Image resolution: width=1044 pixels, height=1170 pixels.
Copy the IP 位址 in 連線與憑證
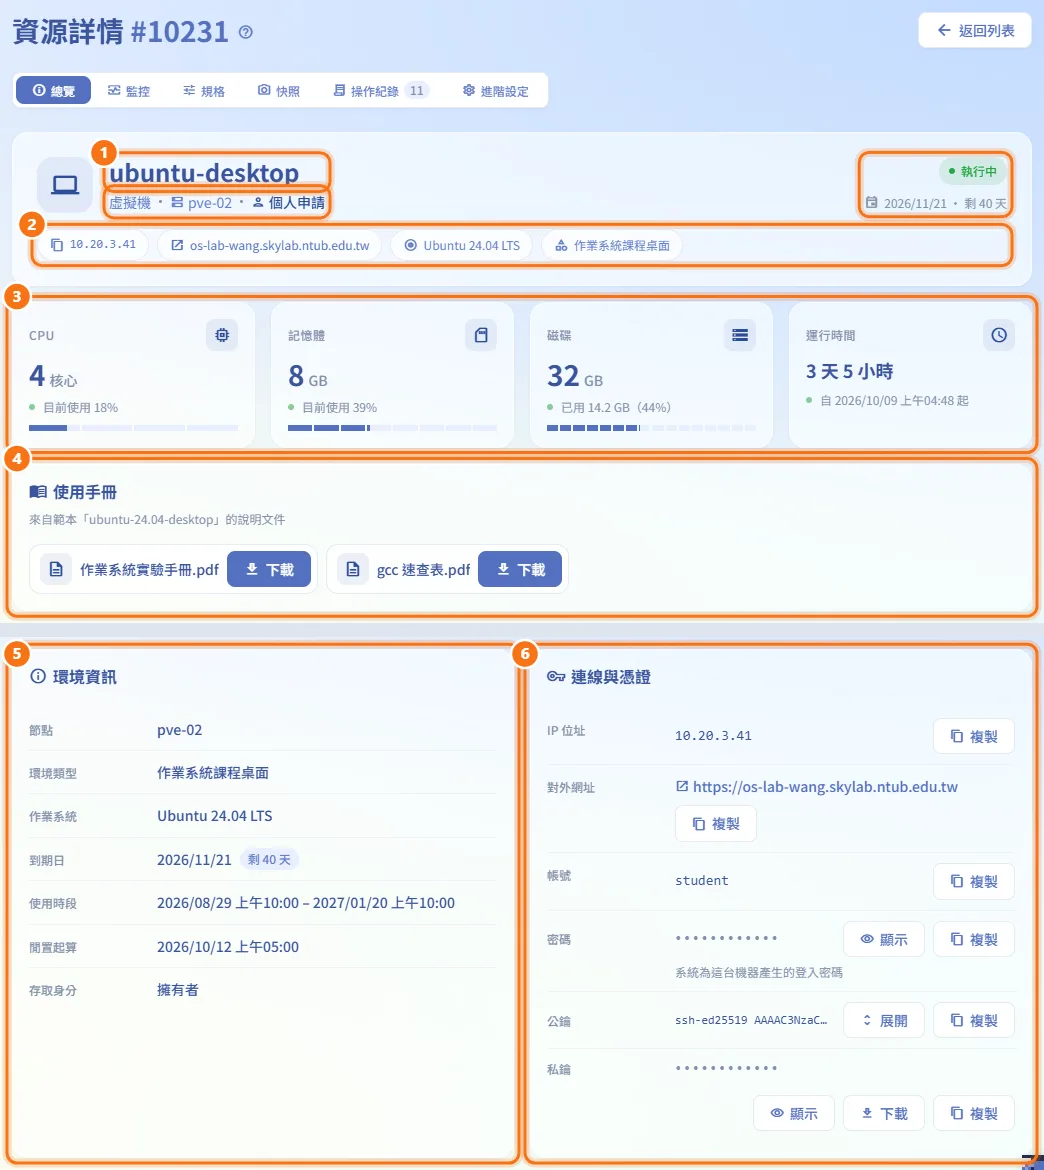974,736
